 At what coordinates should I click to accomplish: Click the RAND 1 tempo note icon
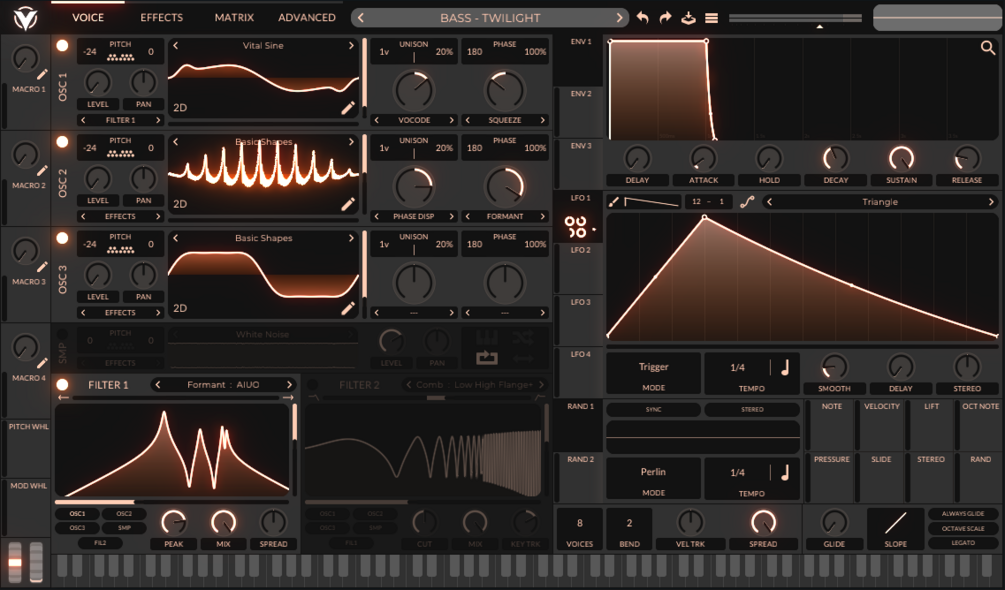pos(785,473)
